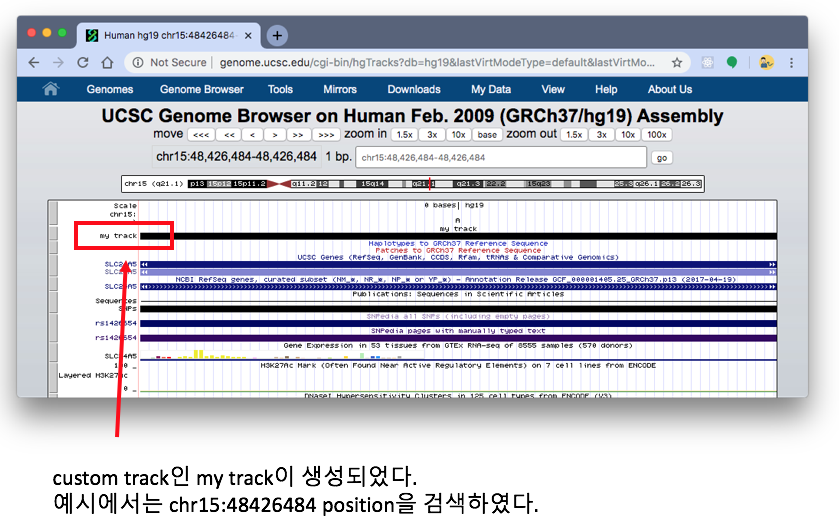Open the Help menu

[606, 89]
